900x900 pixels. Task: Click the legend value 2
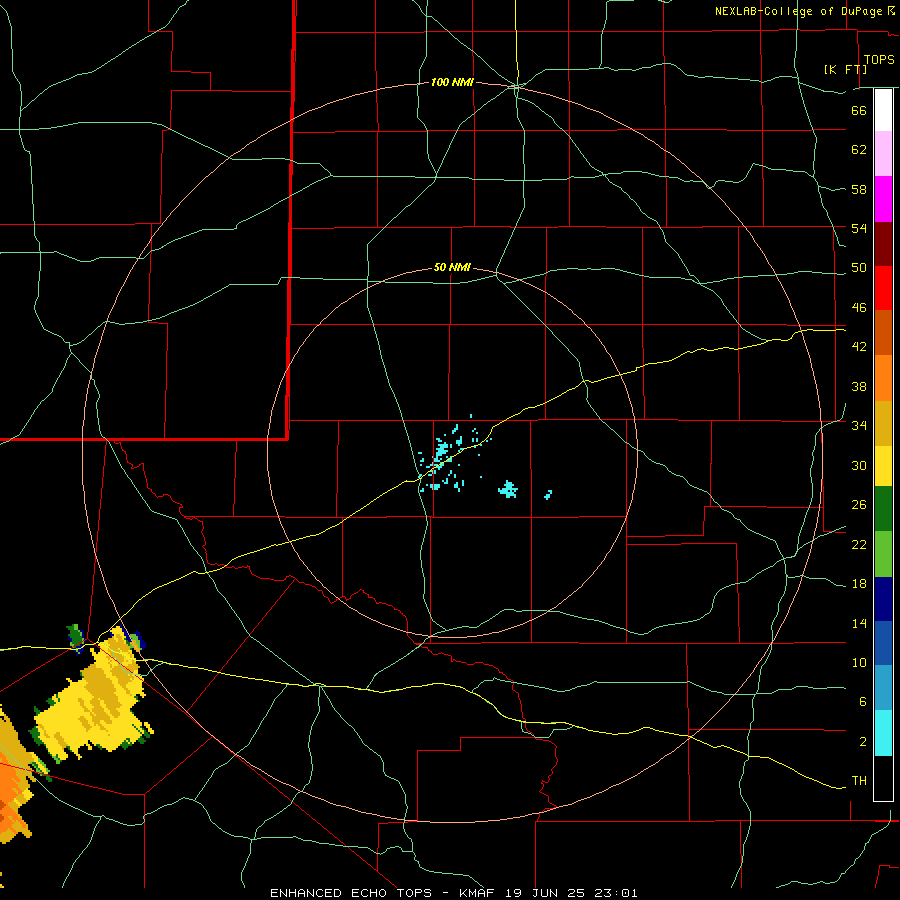click(862, 742)
